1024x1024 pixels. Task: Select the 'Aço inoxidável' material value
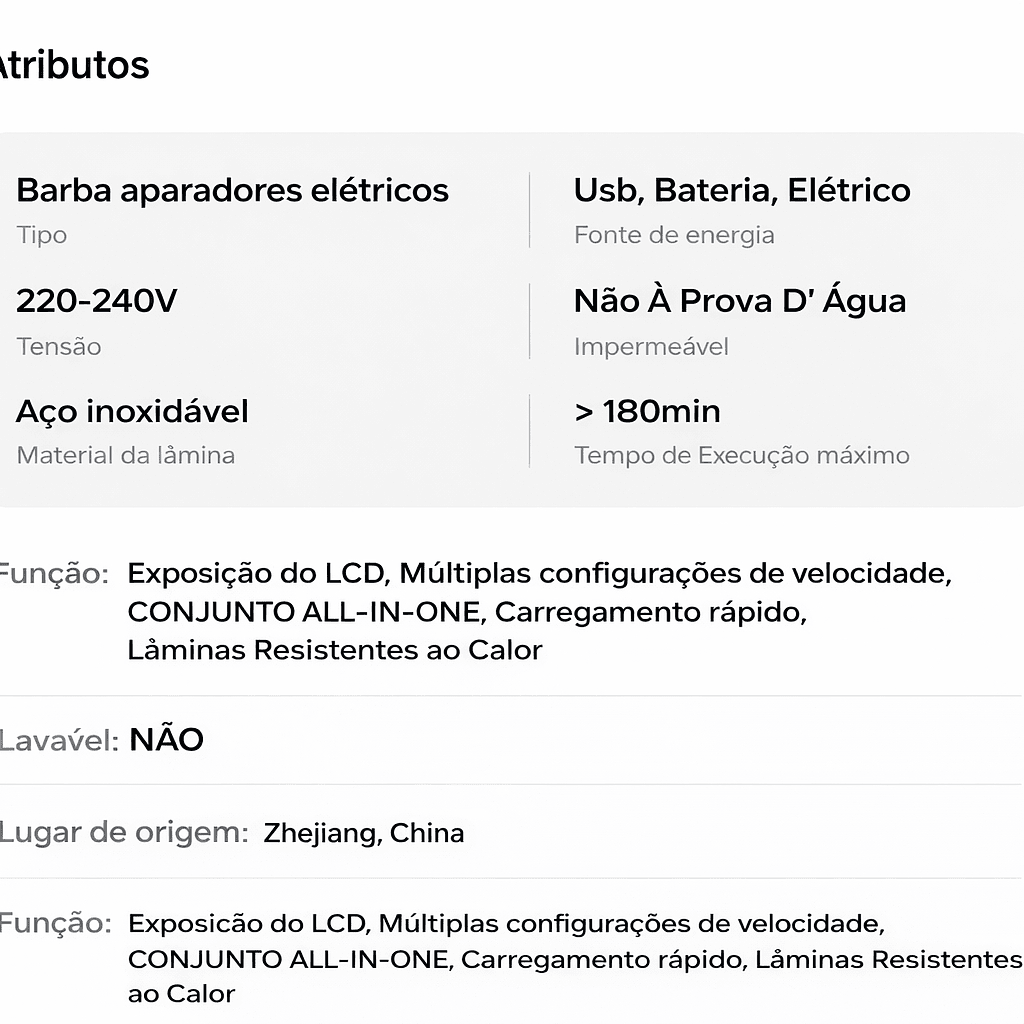(x=132, y=411)
